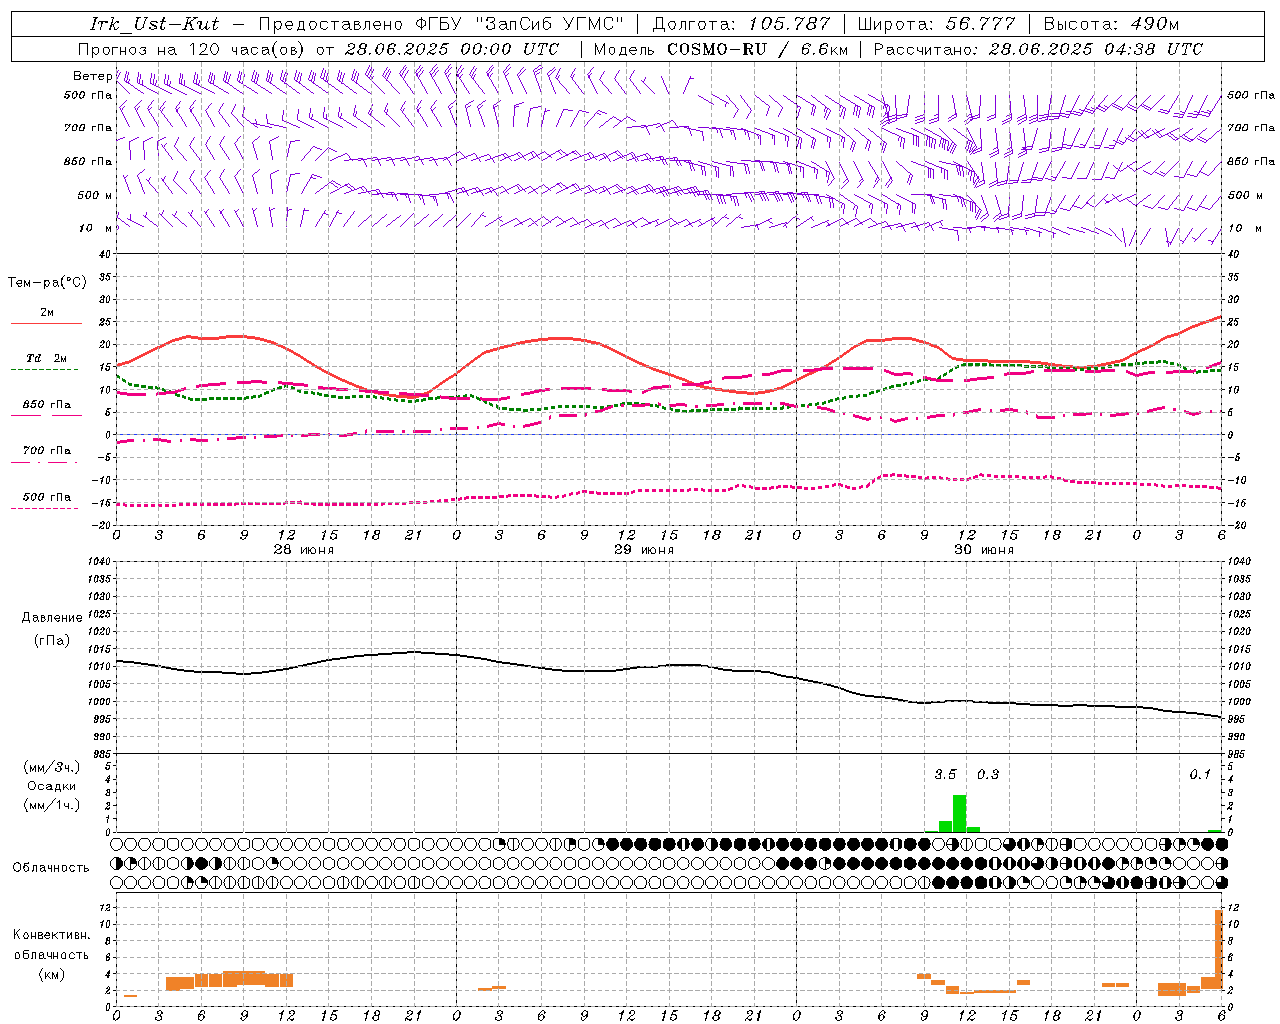Click the "30 июня" date label
Viewport: 1280px width, 1024px height.
pyautogui.click(x=984, y=550)
